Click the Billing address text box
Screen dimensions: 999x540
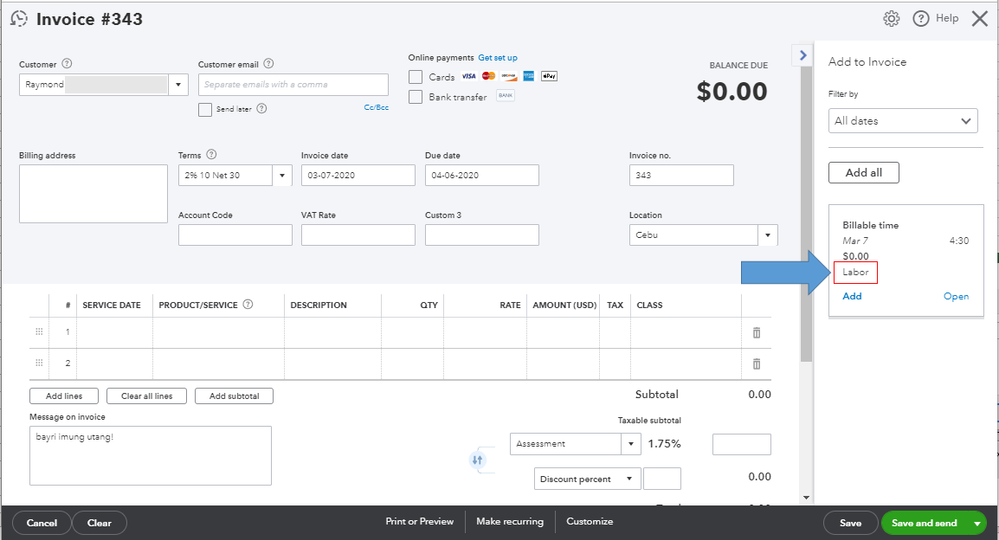tap(93, 194)
